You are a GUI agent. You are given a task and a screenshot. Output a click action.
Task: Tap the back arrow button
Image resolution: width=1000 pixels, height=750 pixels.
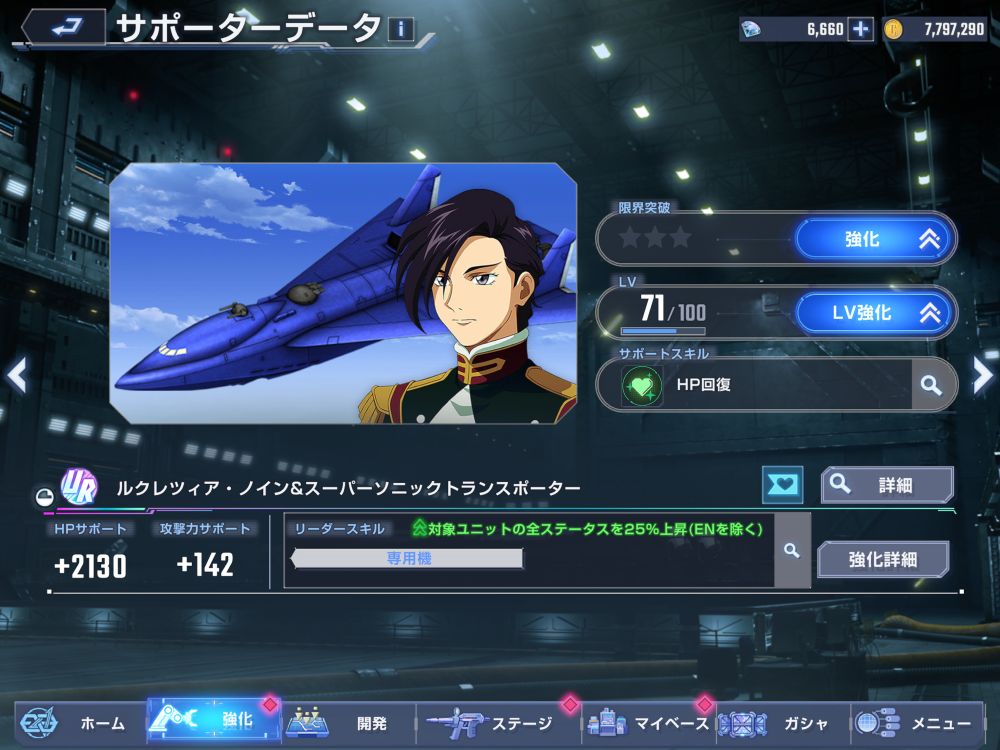(x=63, y=27)
